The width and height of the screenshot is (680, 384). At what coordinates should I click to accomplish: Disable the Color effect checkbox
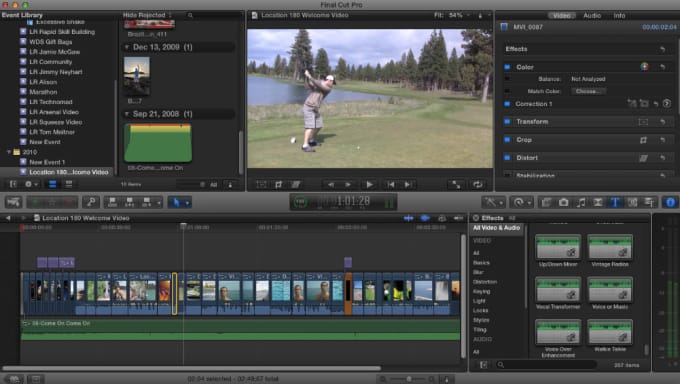507,67
